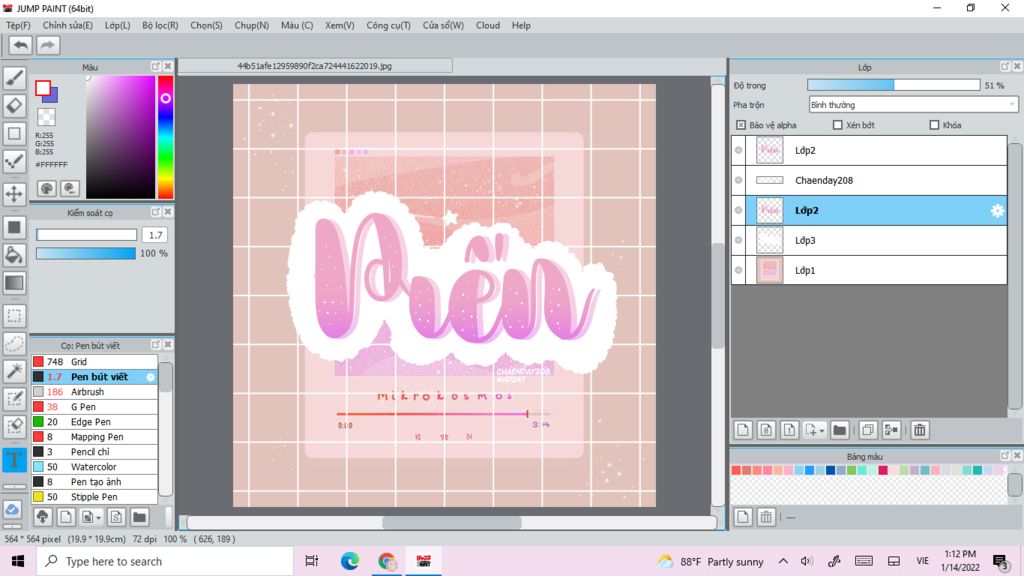Open settings gear of selected Lớp2 layer
Viewport: 1024px width, 576px height.
tap(997, 210)
